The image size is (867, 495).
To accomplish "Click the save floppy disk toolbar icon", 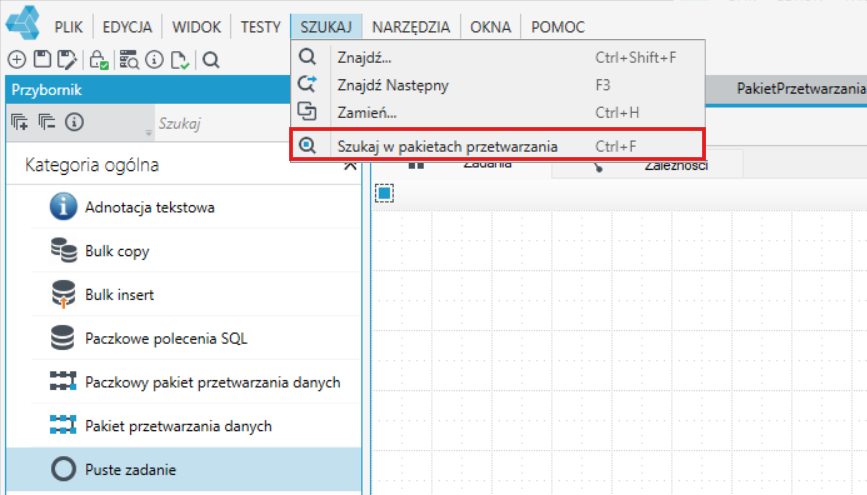I will point(42,59).
